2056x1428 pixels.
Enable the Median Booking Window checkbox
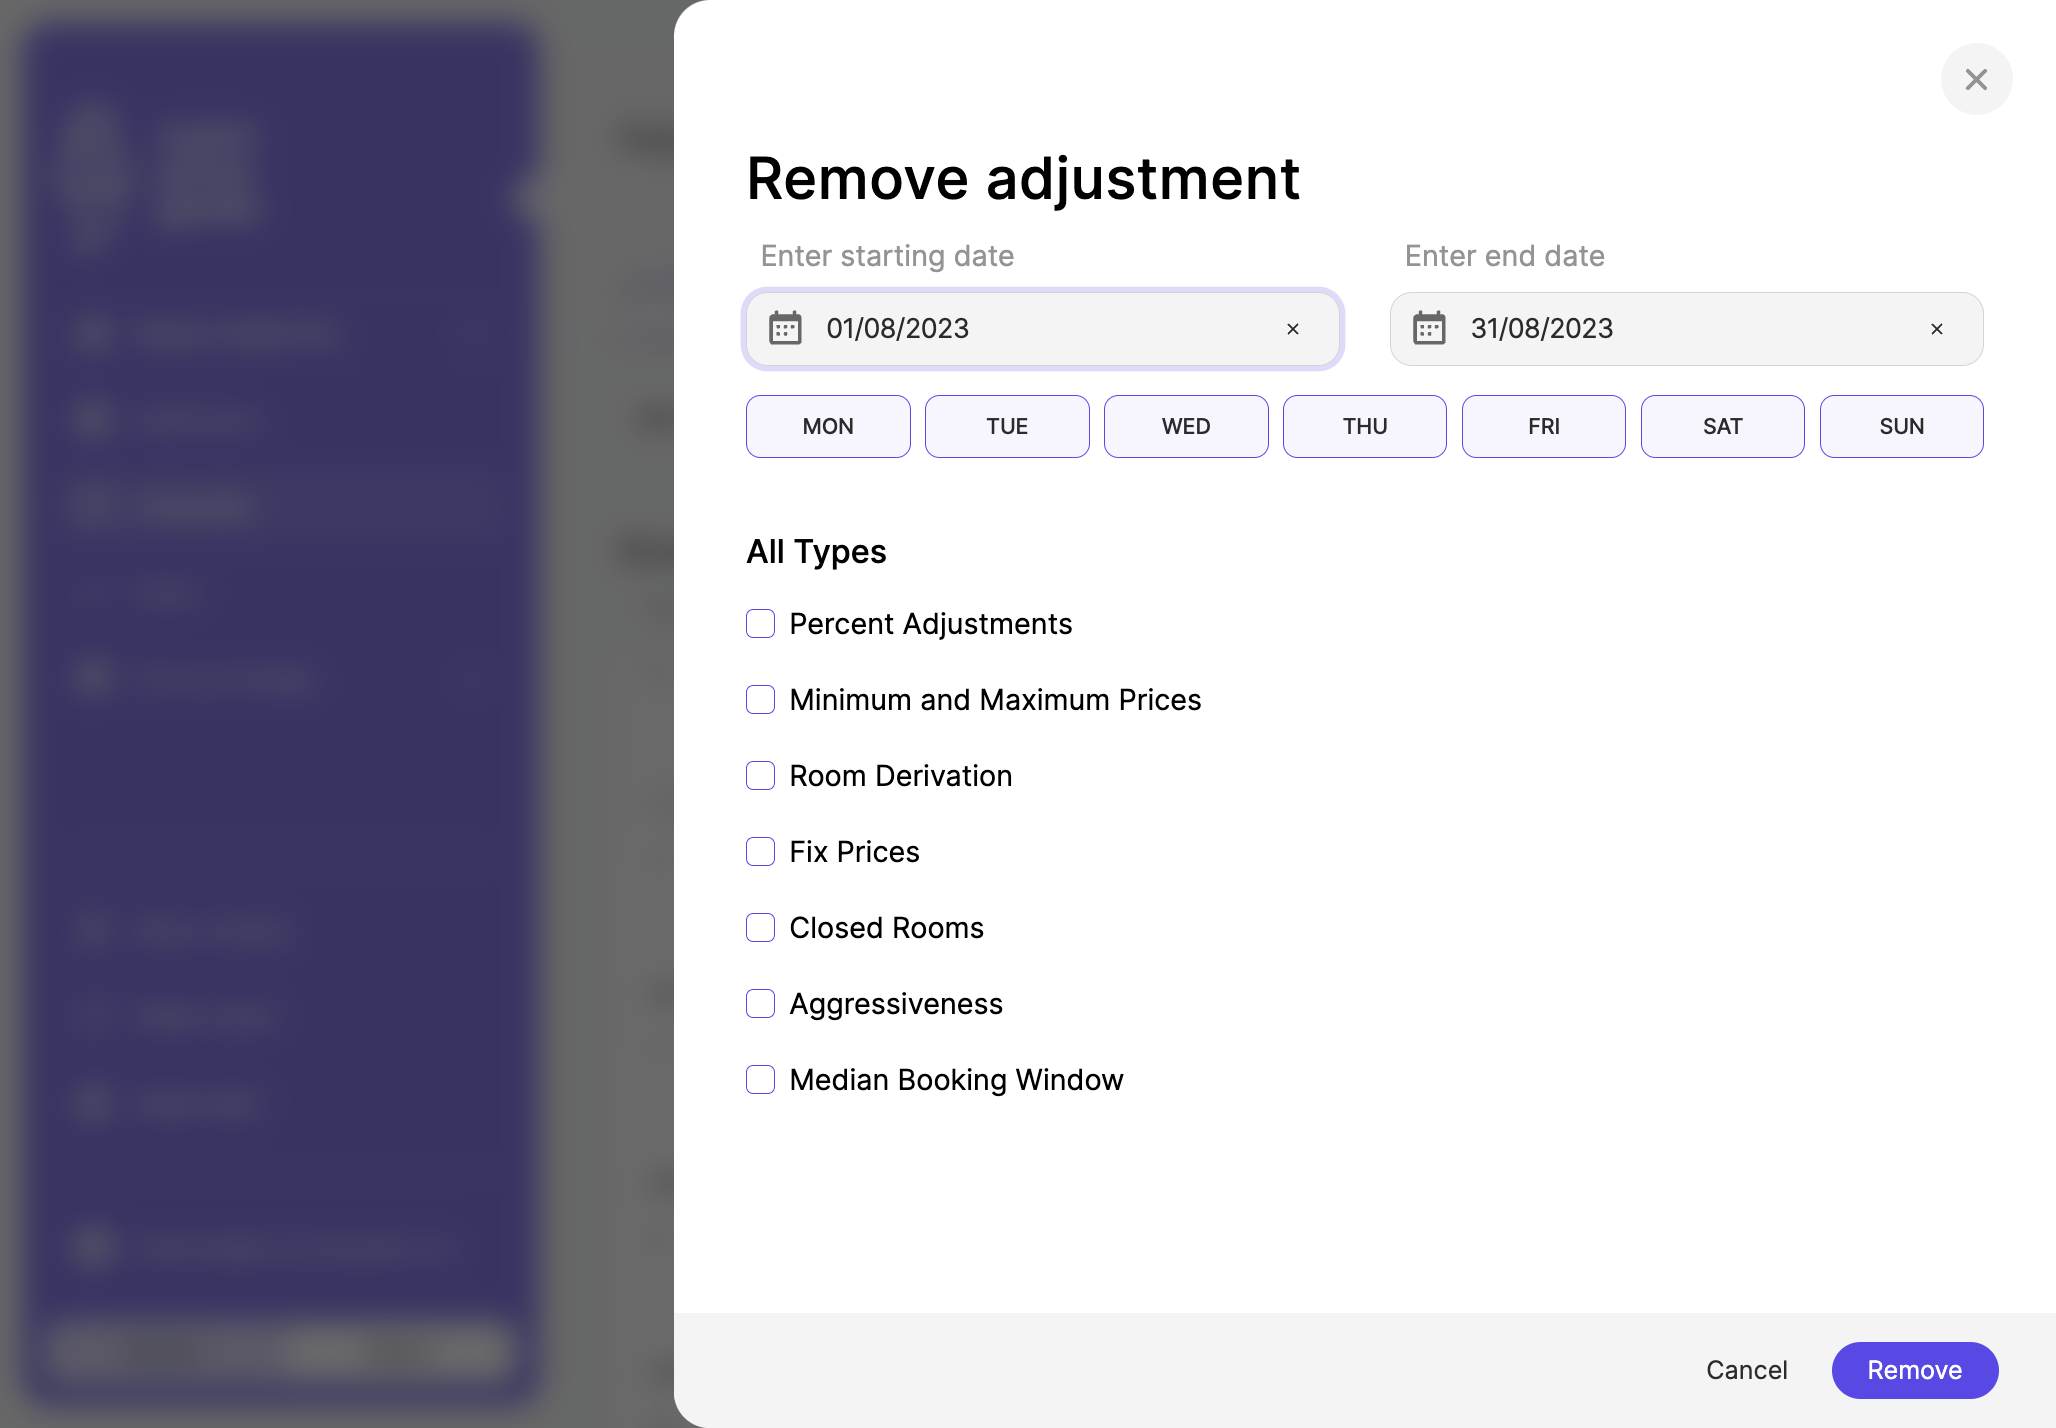tap(761, 1080)
